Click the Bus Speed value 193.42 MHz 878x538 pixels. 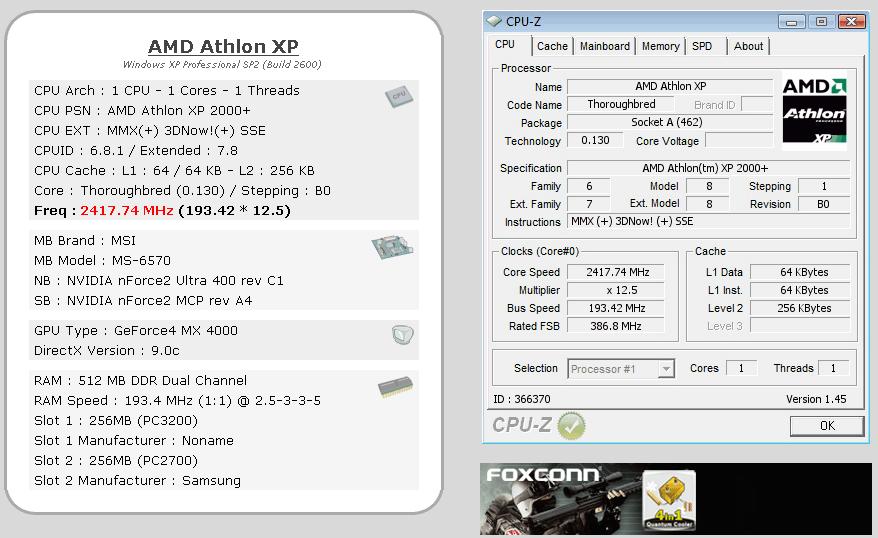(616, 308)
